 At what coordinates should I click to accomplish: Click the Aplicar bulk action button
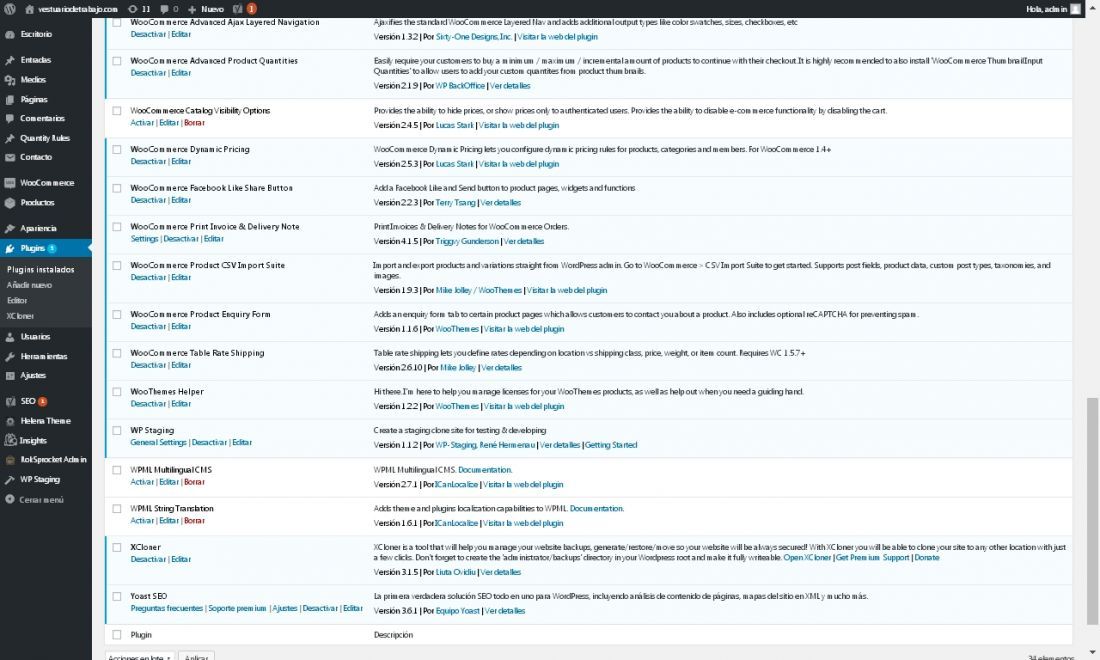[x=196, y=656]
